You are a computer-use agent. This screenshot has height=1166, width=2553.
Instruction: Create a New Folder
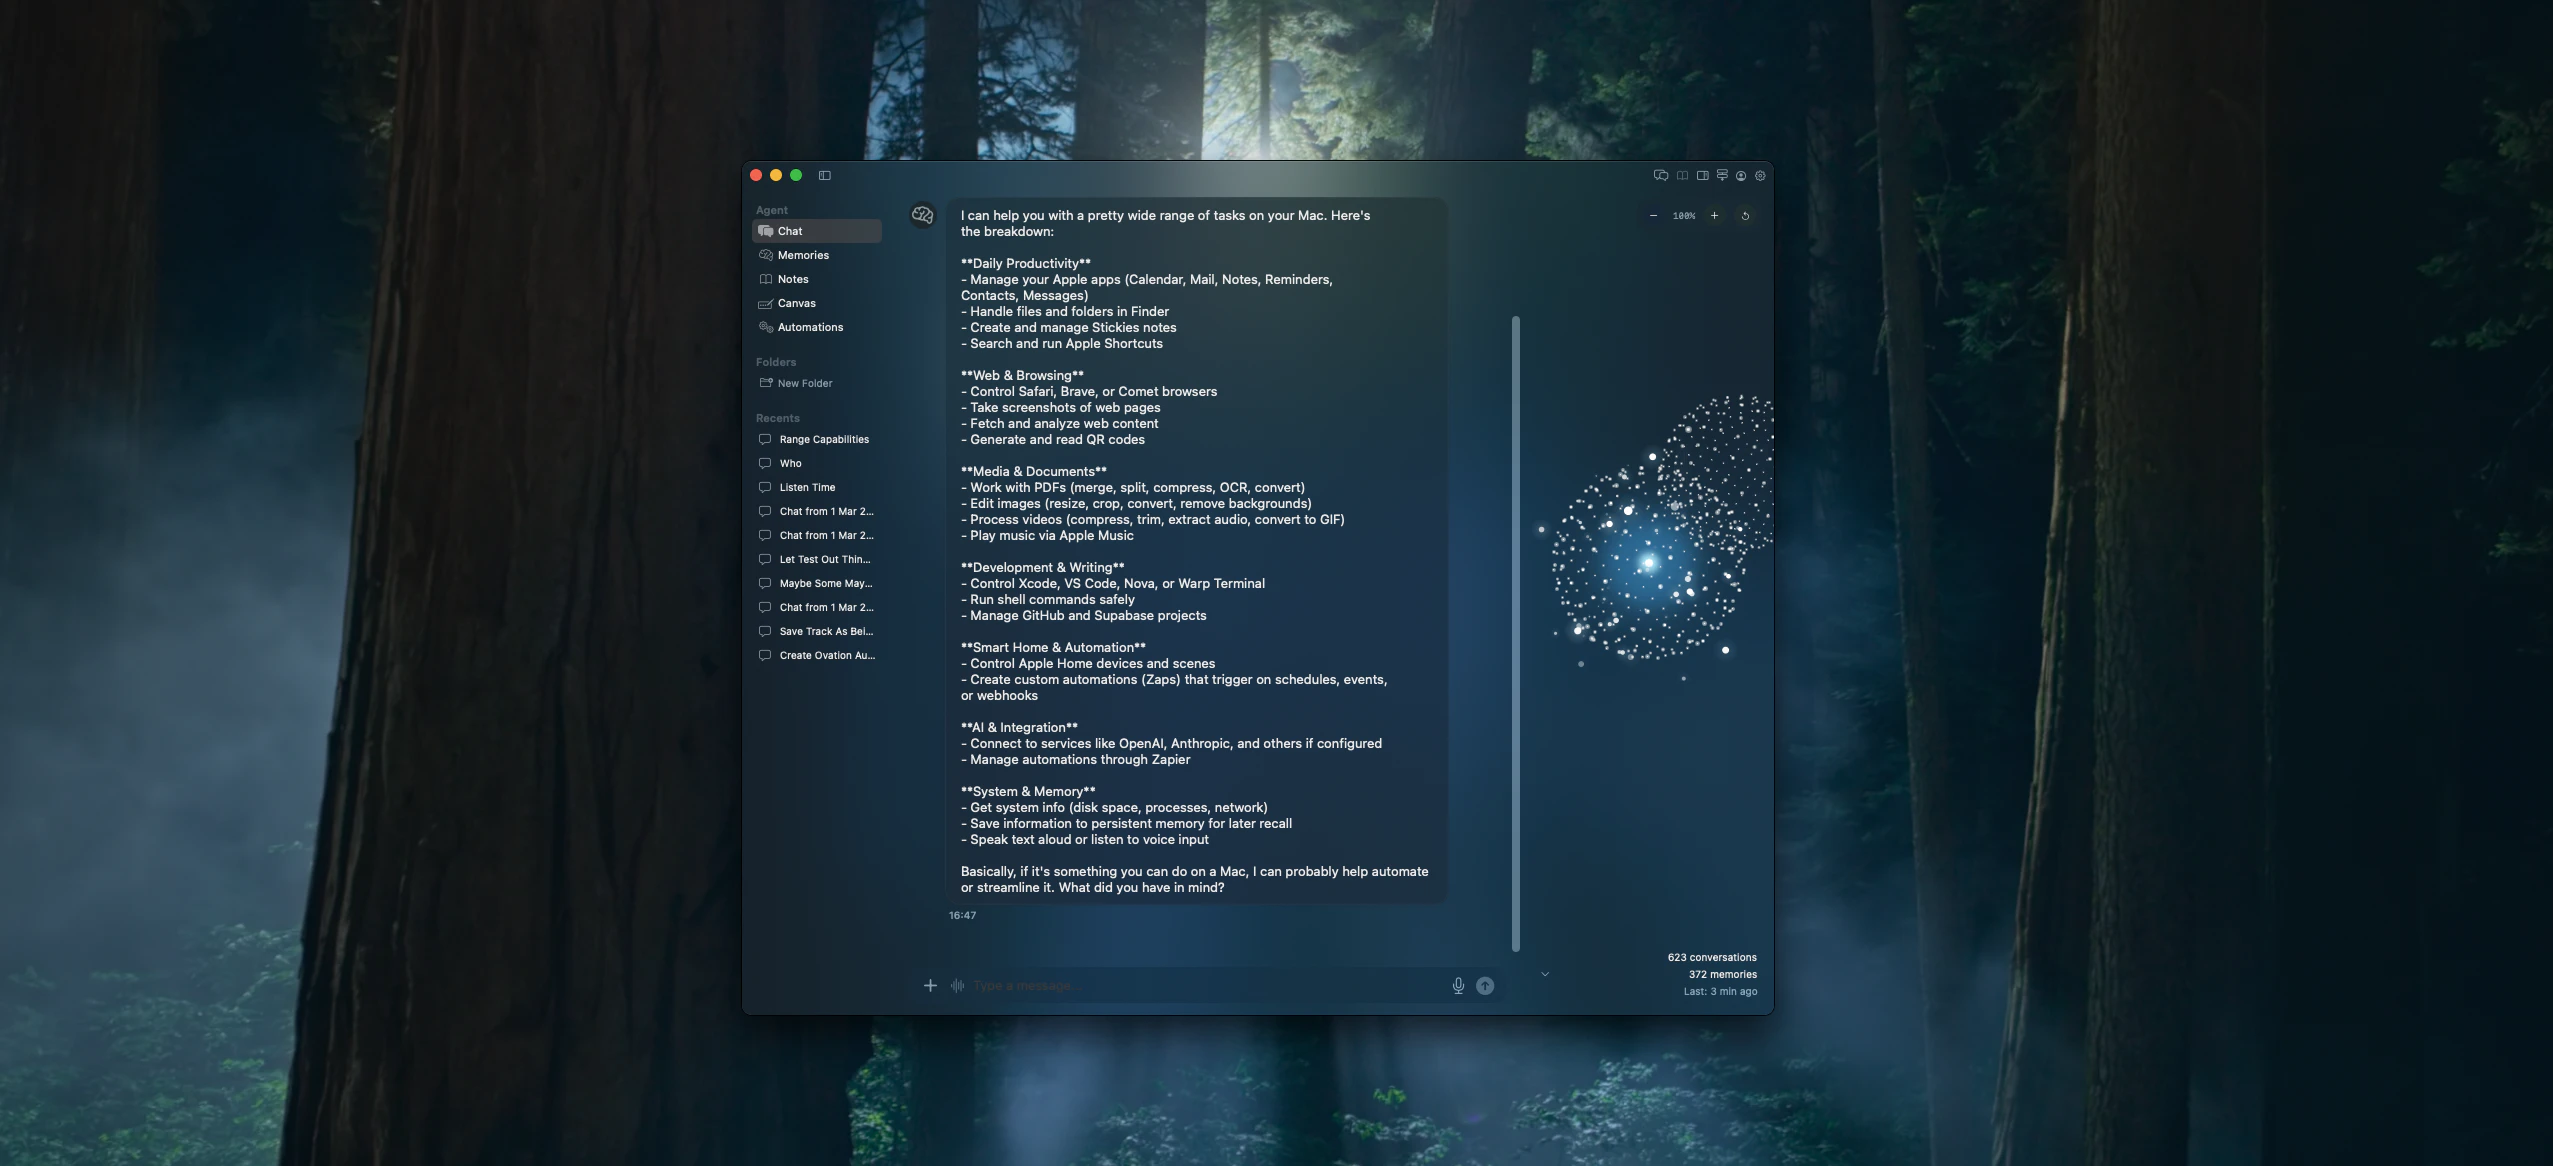point(804,383)
